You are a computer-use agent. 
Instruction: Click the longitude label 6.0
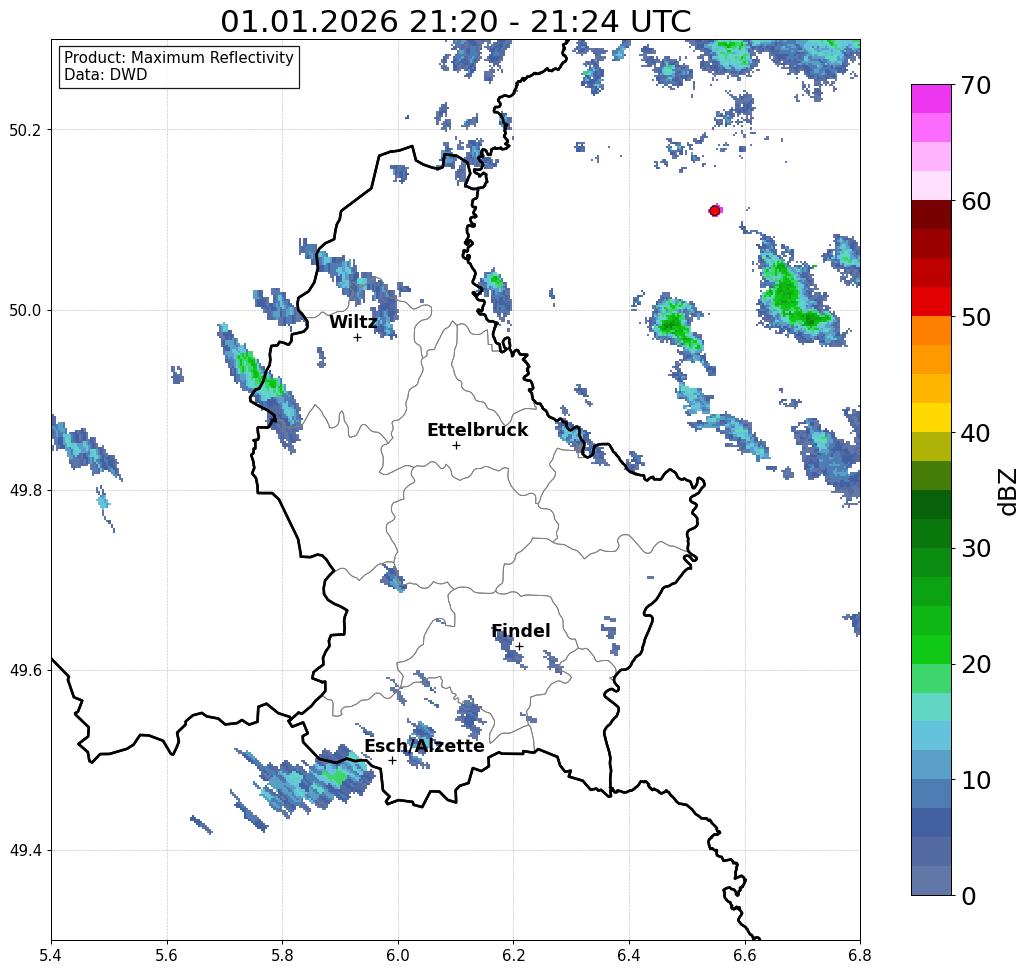398,955
